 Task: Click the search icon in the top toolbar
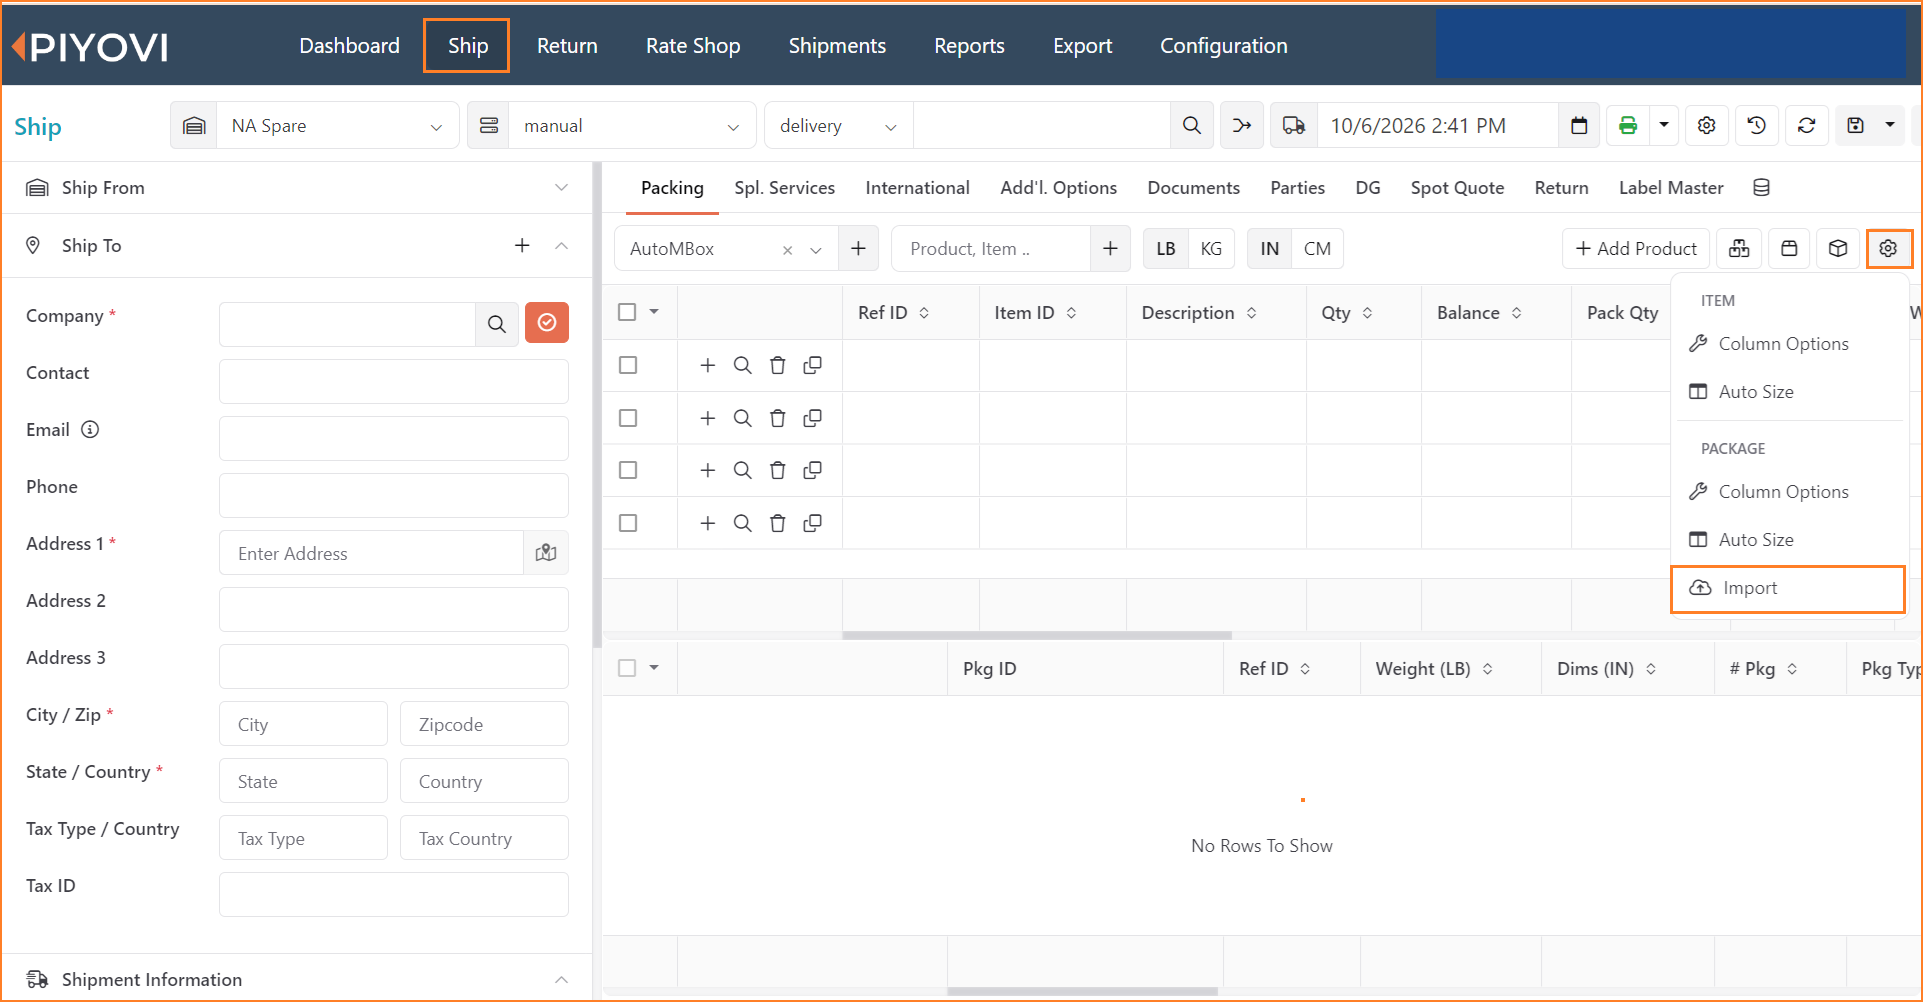pos(1191,125)
